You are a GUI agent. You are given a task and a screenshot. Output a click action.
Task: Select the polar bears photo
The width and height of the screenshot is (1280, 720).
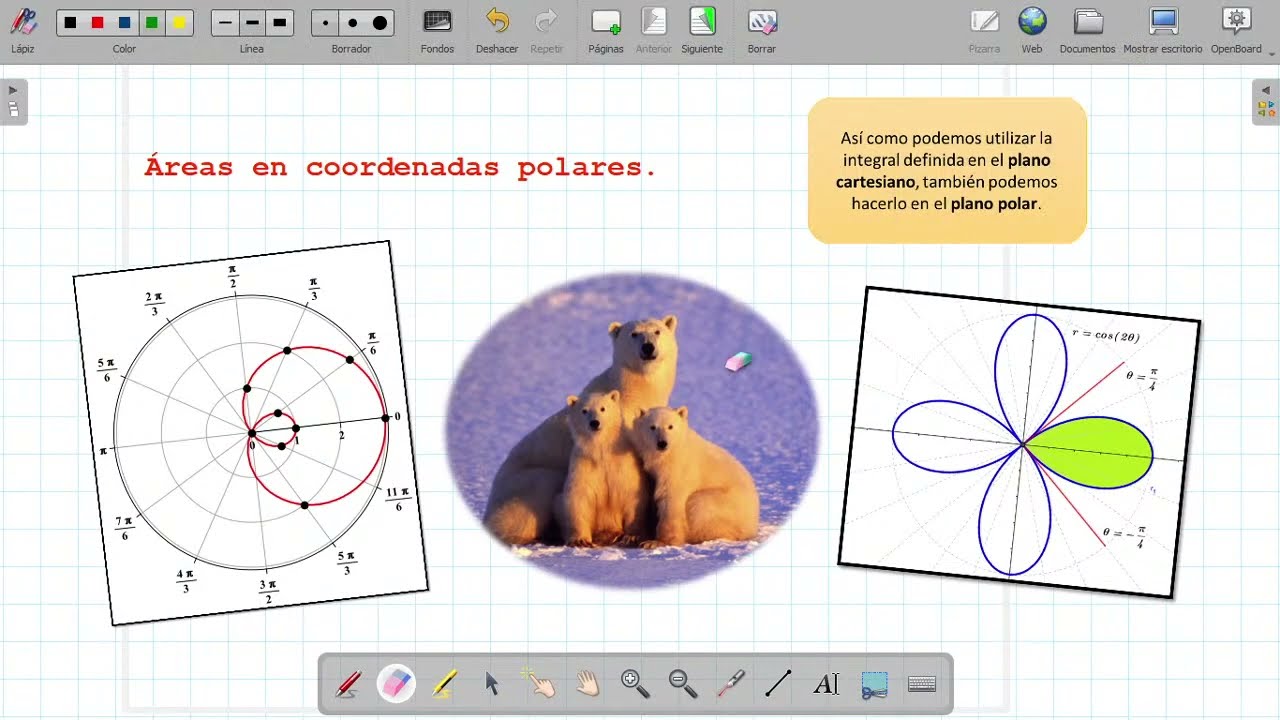[632, 430]
